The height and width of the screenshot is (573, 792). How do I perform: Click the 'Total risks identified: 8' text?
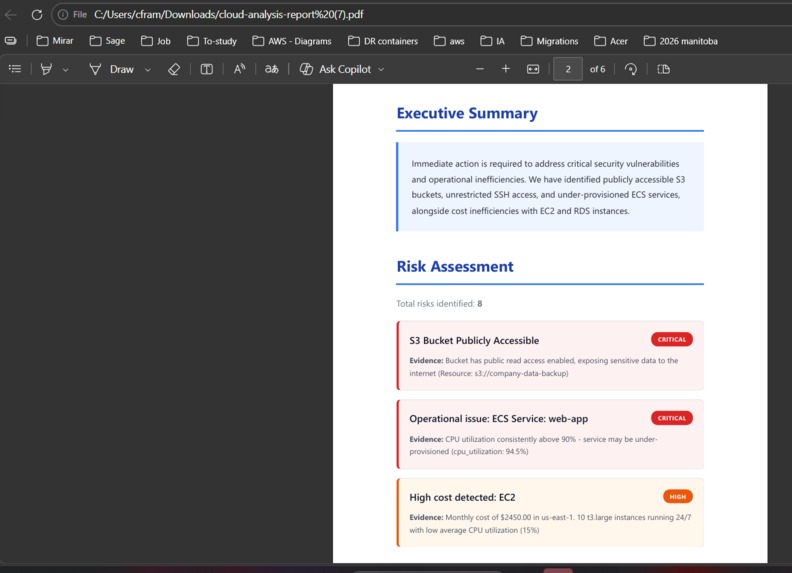(x=439, y=304)
